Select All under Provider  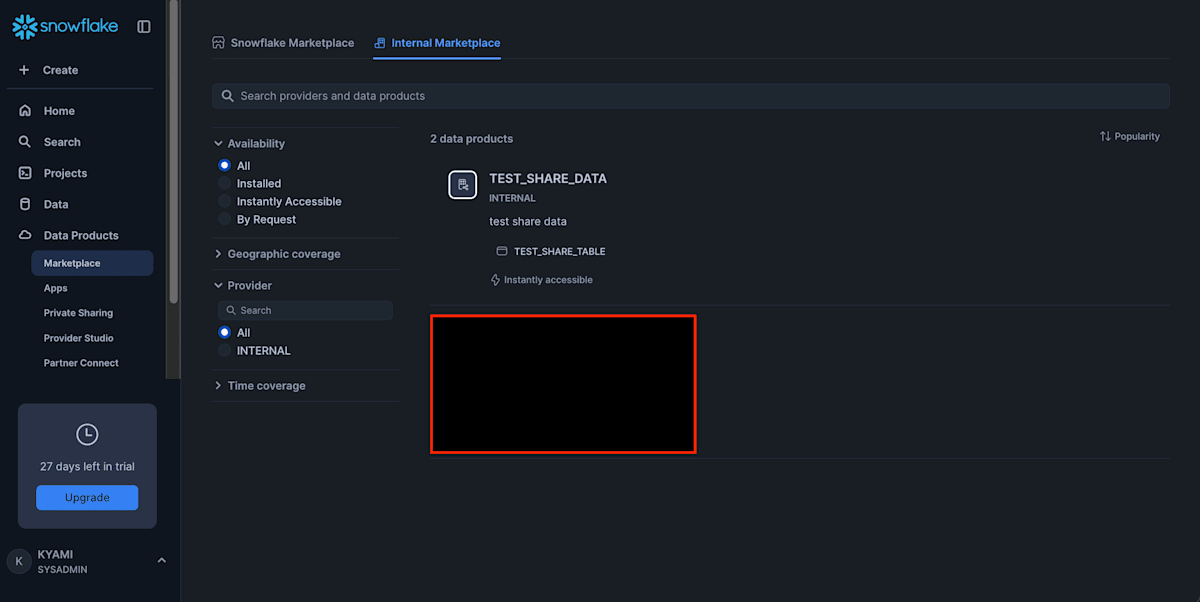coord(225,333)
